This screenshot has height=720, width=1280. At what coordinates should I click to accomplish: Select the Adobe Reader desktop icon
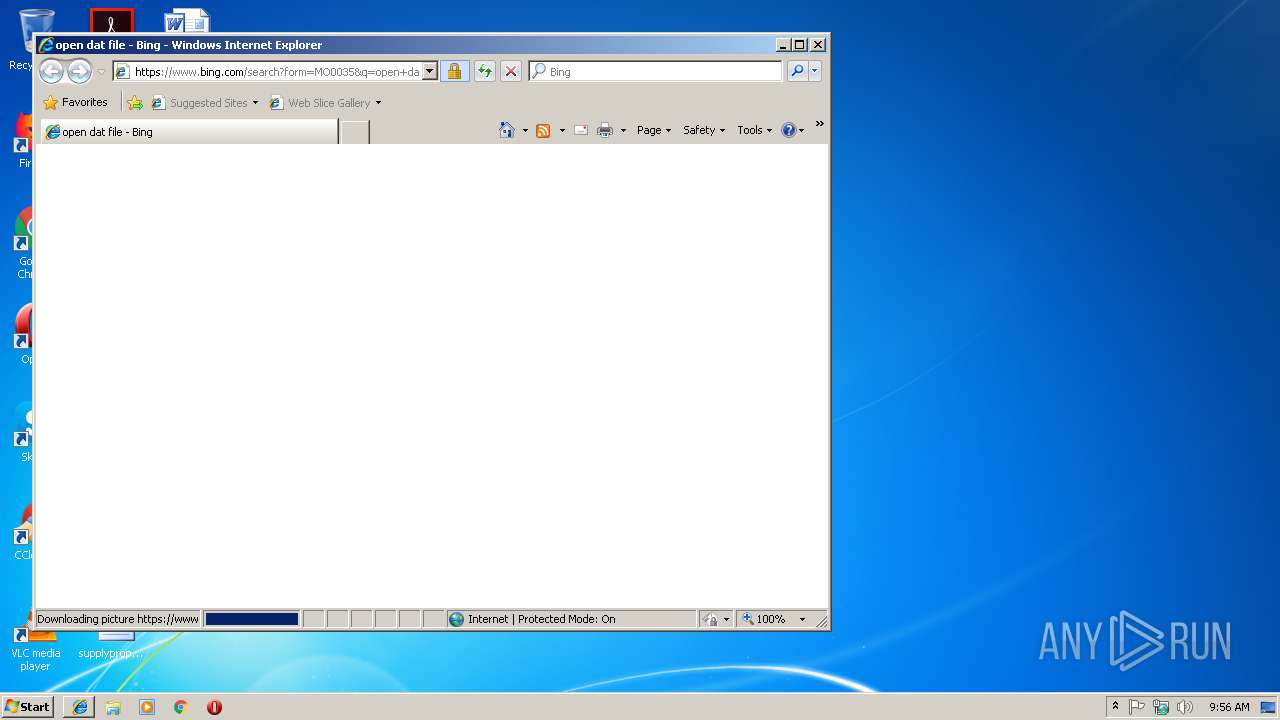pyautogui.click(x=112, y=20)
